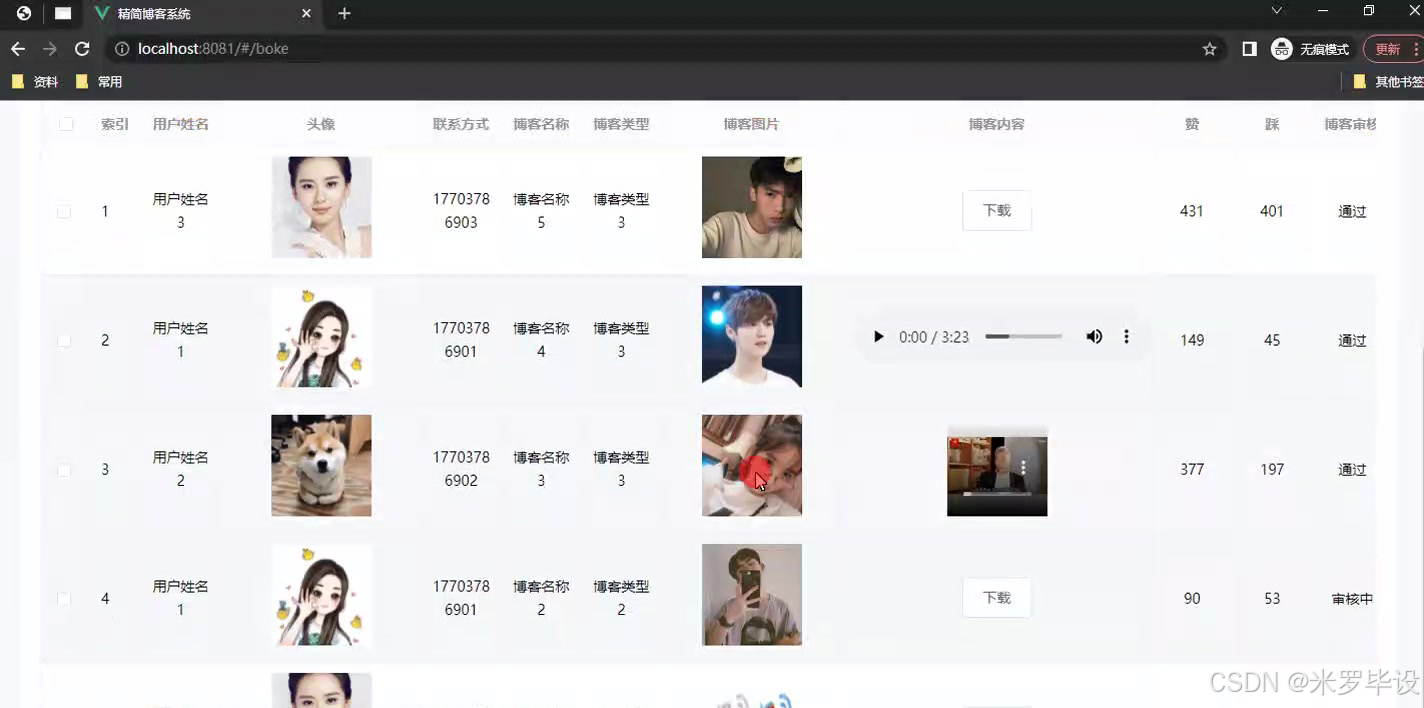Click the 赞 column header
The image size is (1424, 708).
pyautogui.click(x=1192, y=124)
